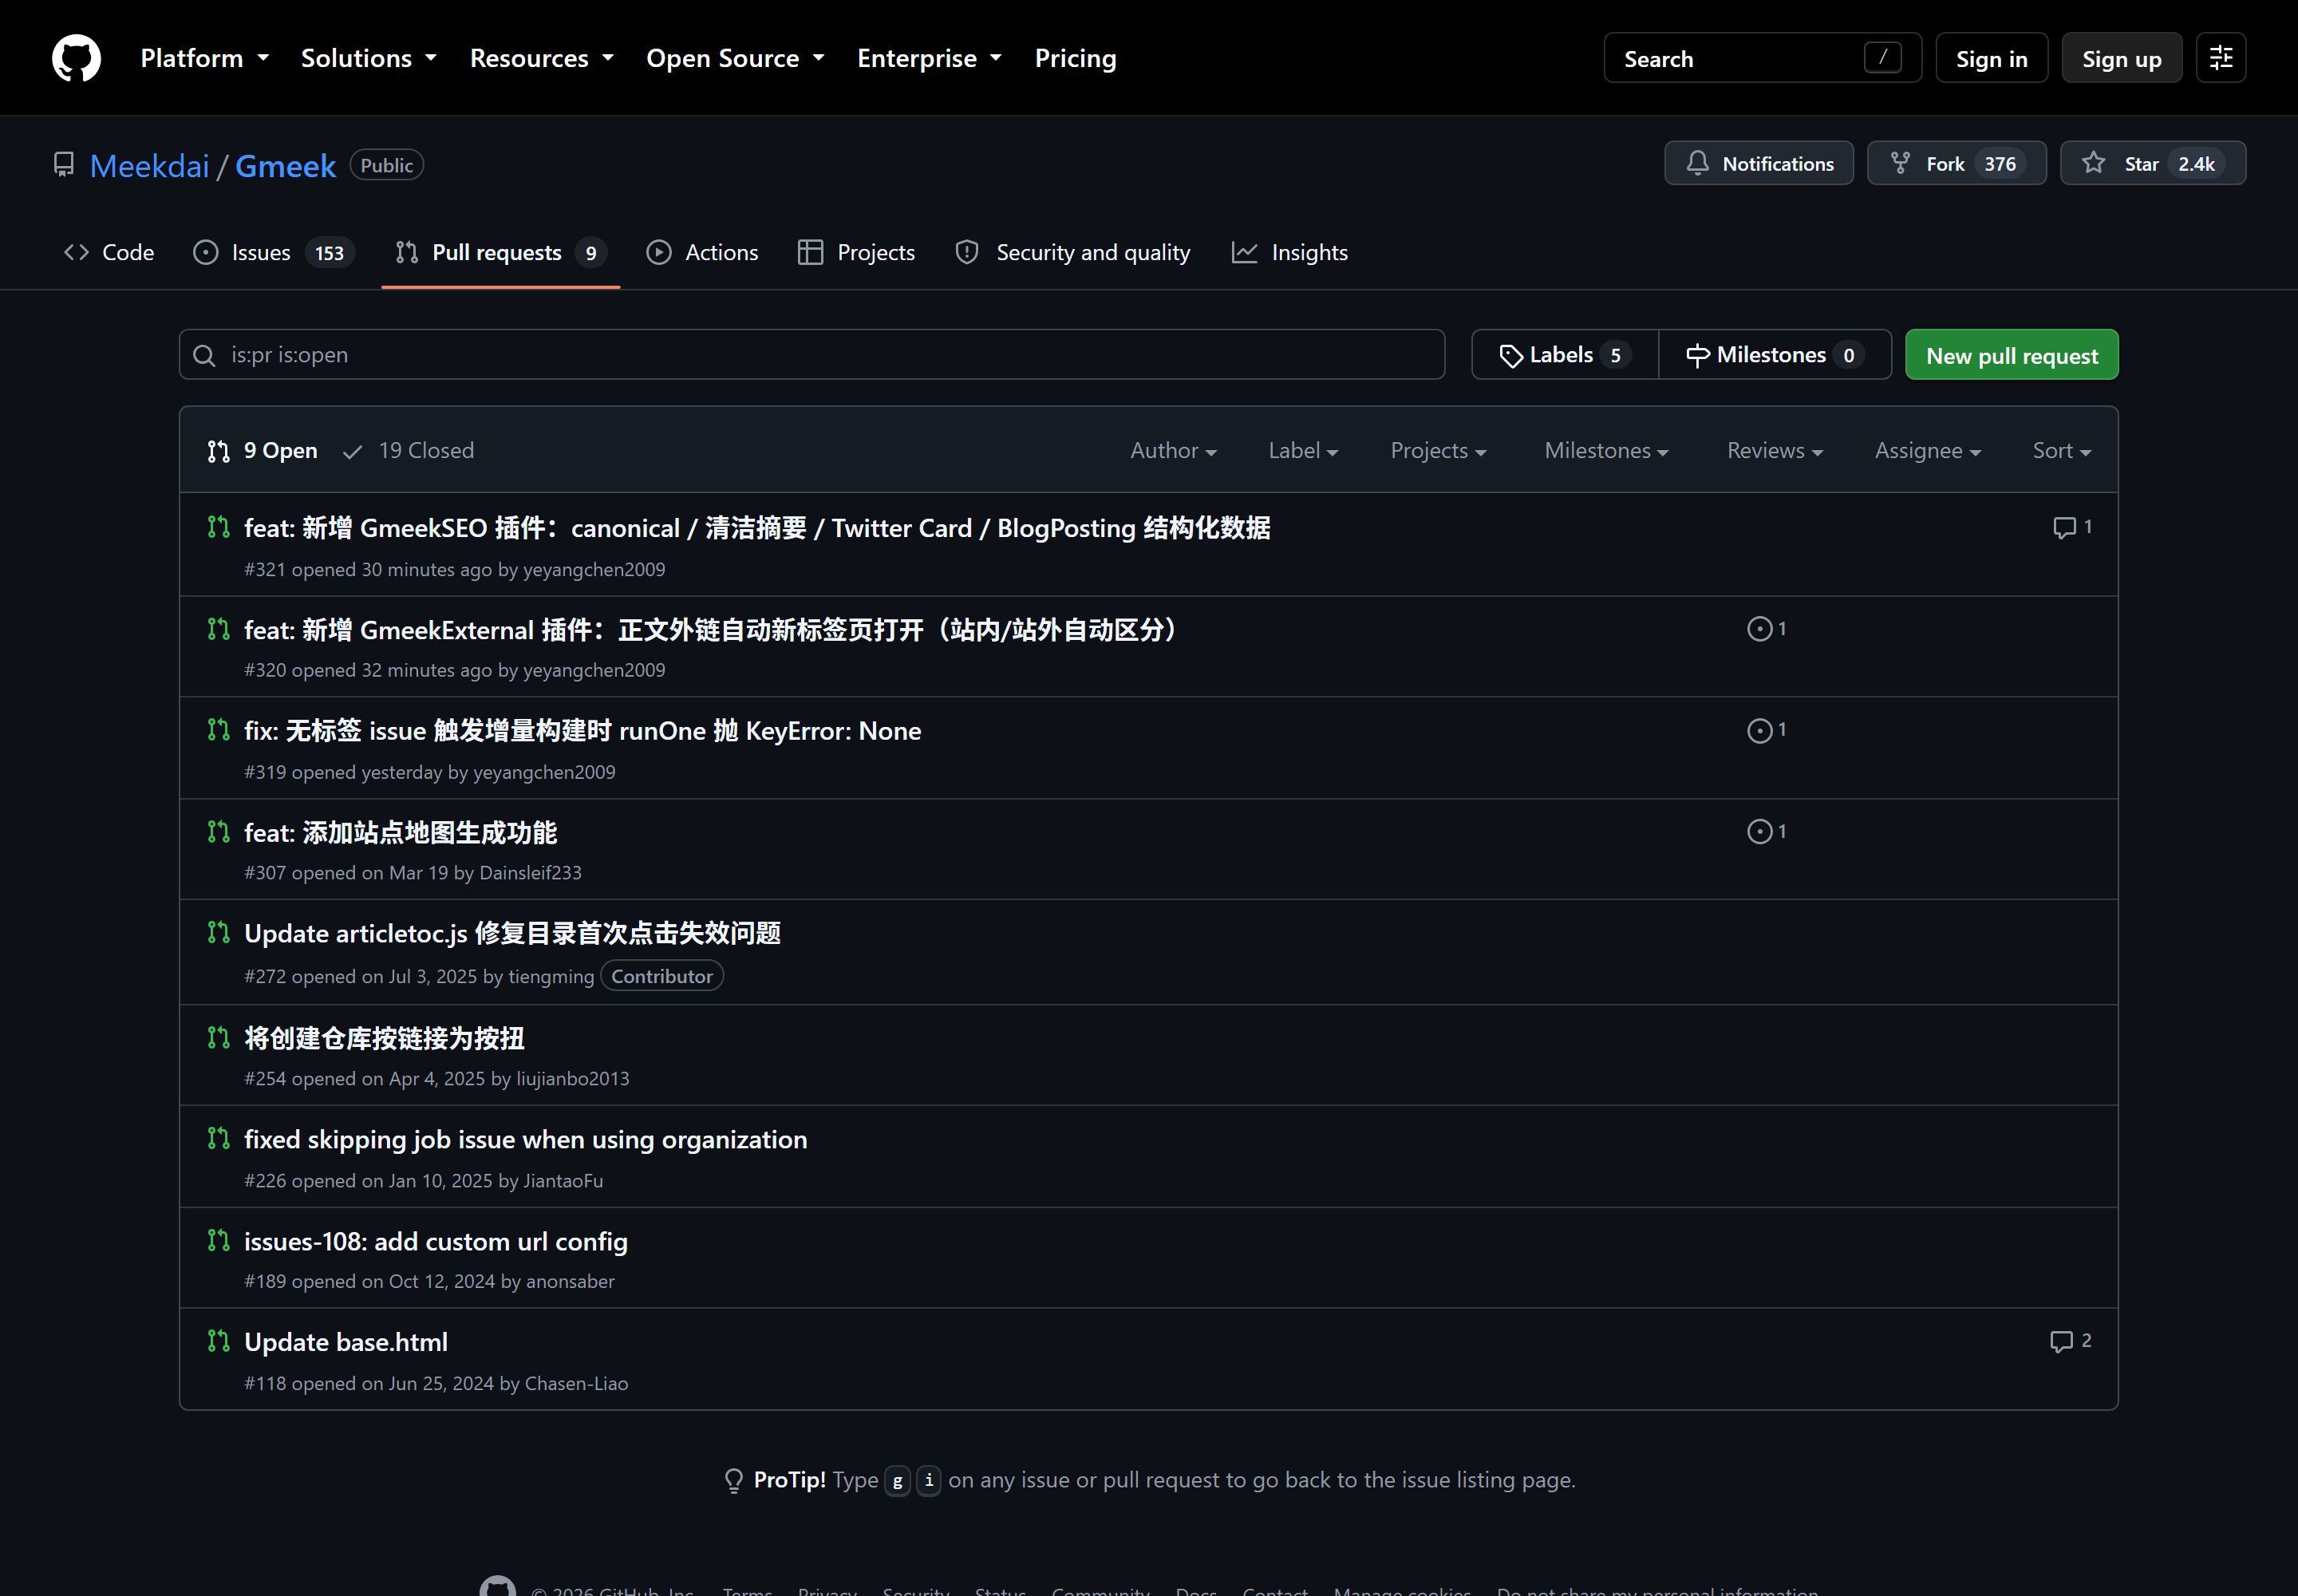Switch to the Issues tab
This screenshot has height=1596, width=2298.
click(x=273, y=252)
